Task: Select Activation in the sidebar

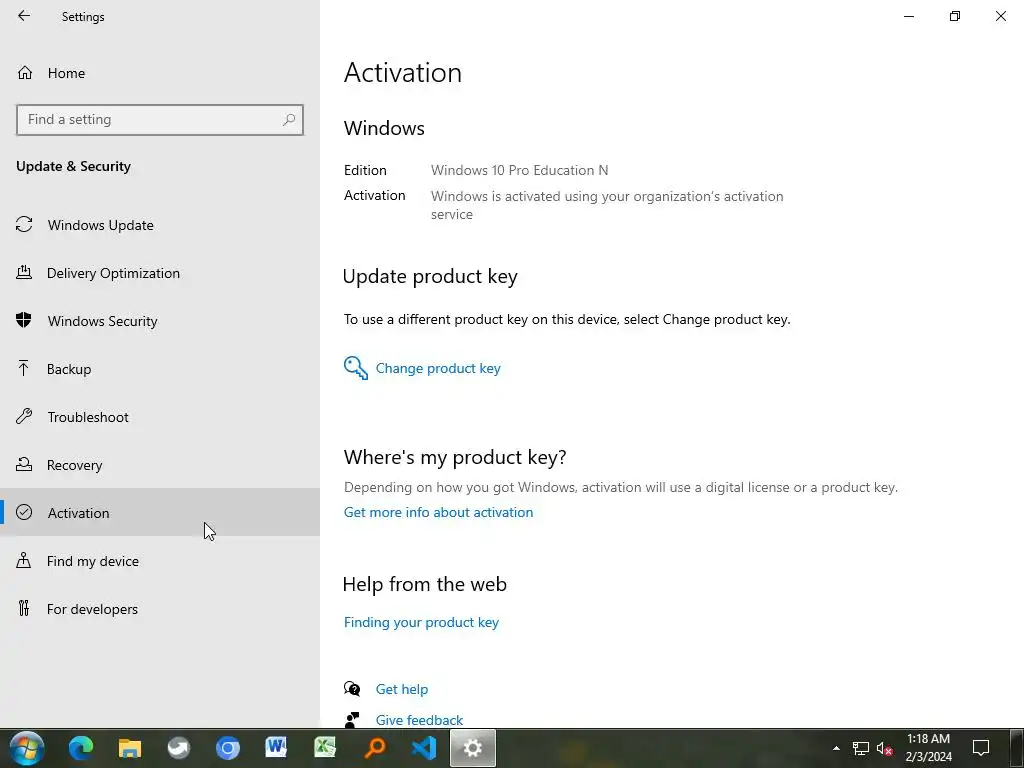Action: click(160, 513)
